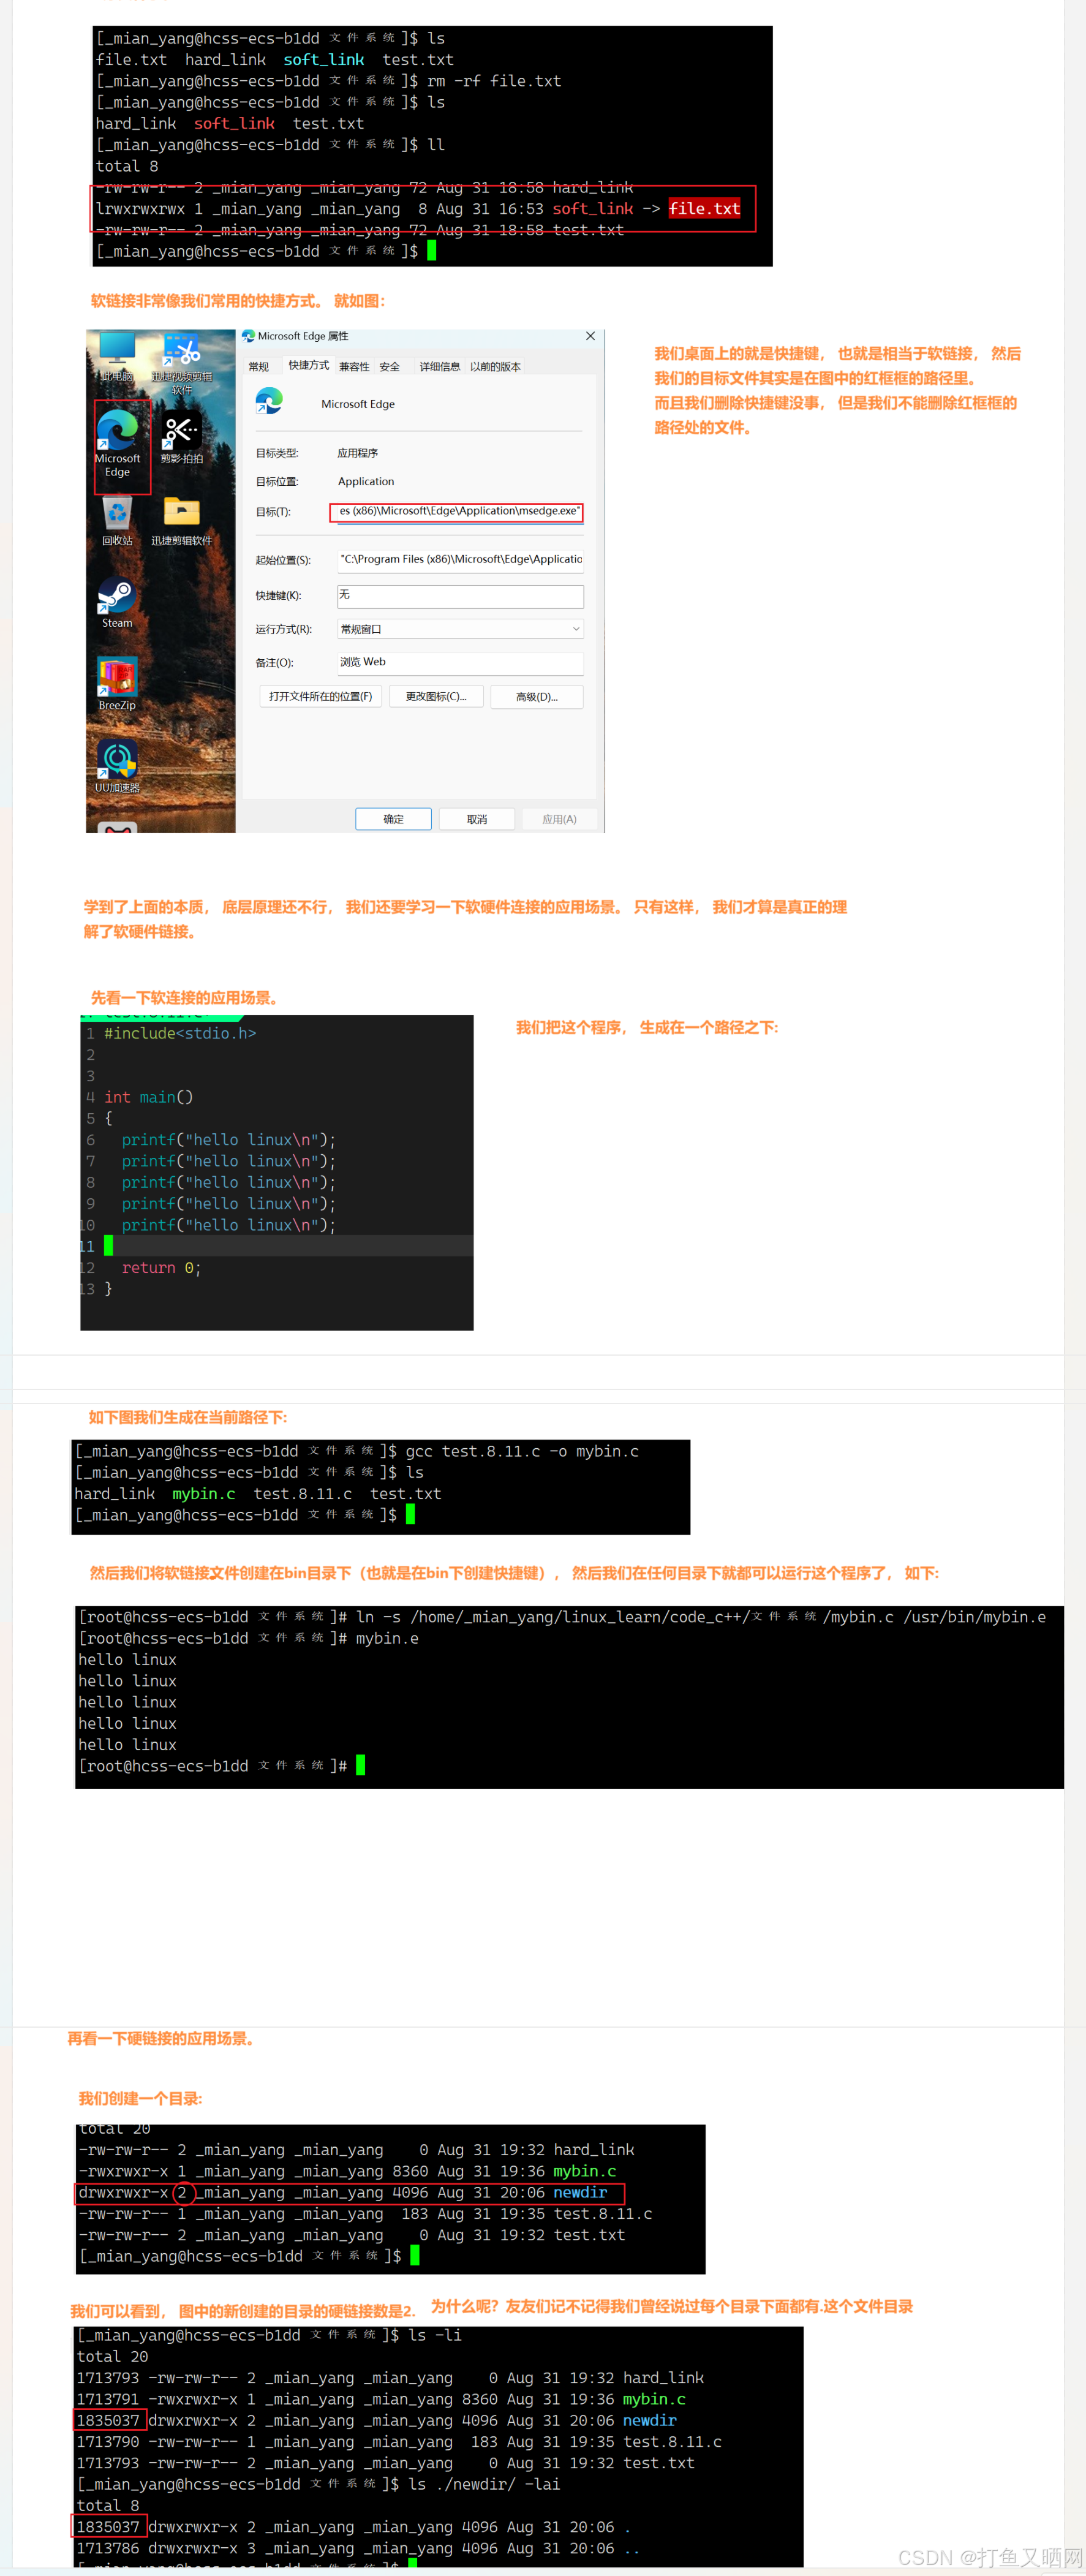
Task: Confirm with the 确定 button
Action: point(394,819)
